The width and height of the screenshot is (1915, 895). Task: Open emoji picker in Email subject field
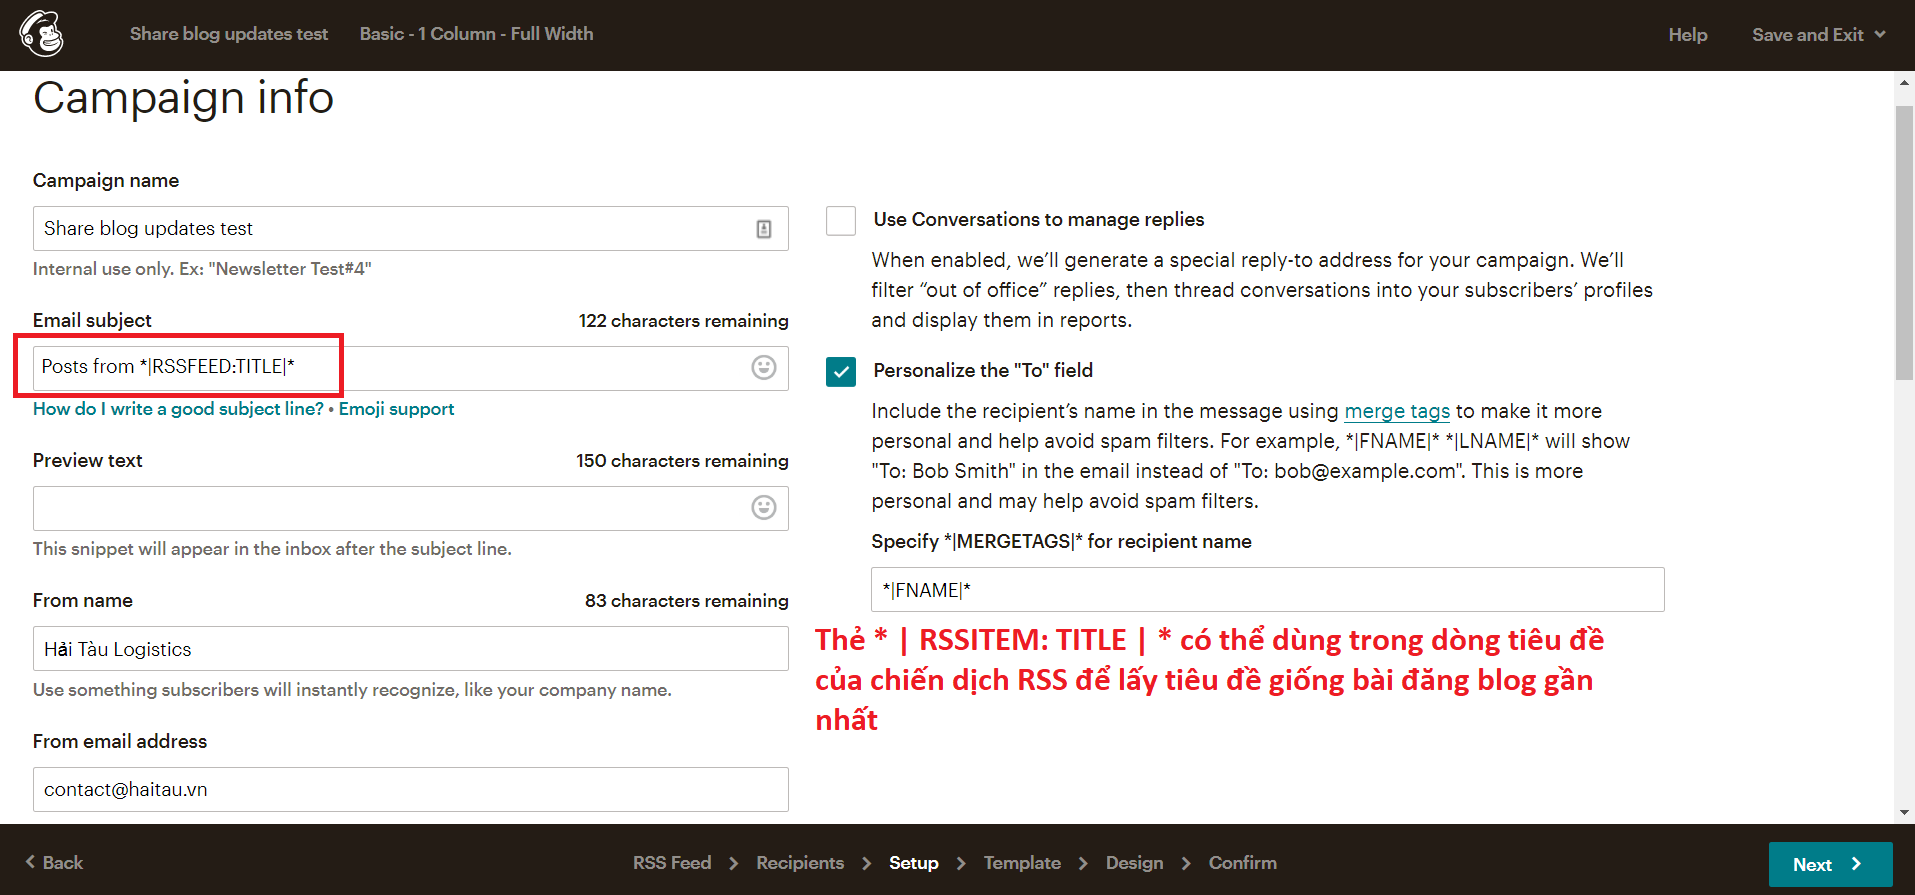[763, 368]
